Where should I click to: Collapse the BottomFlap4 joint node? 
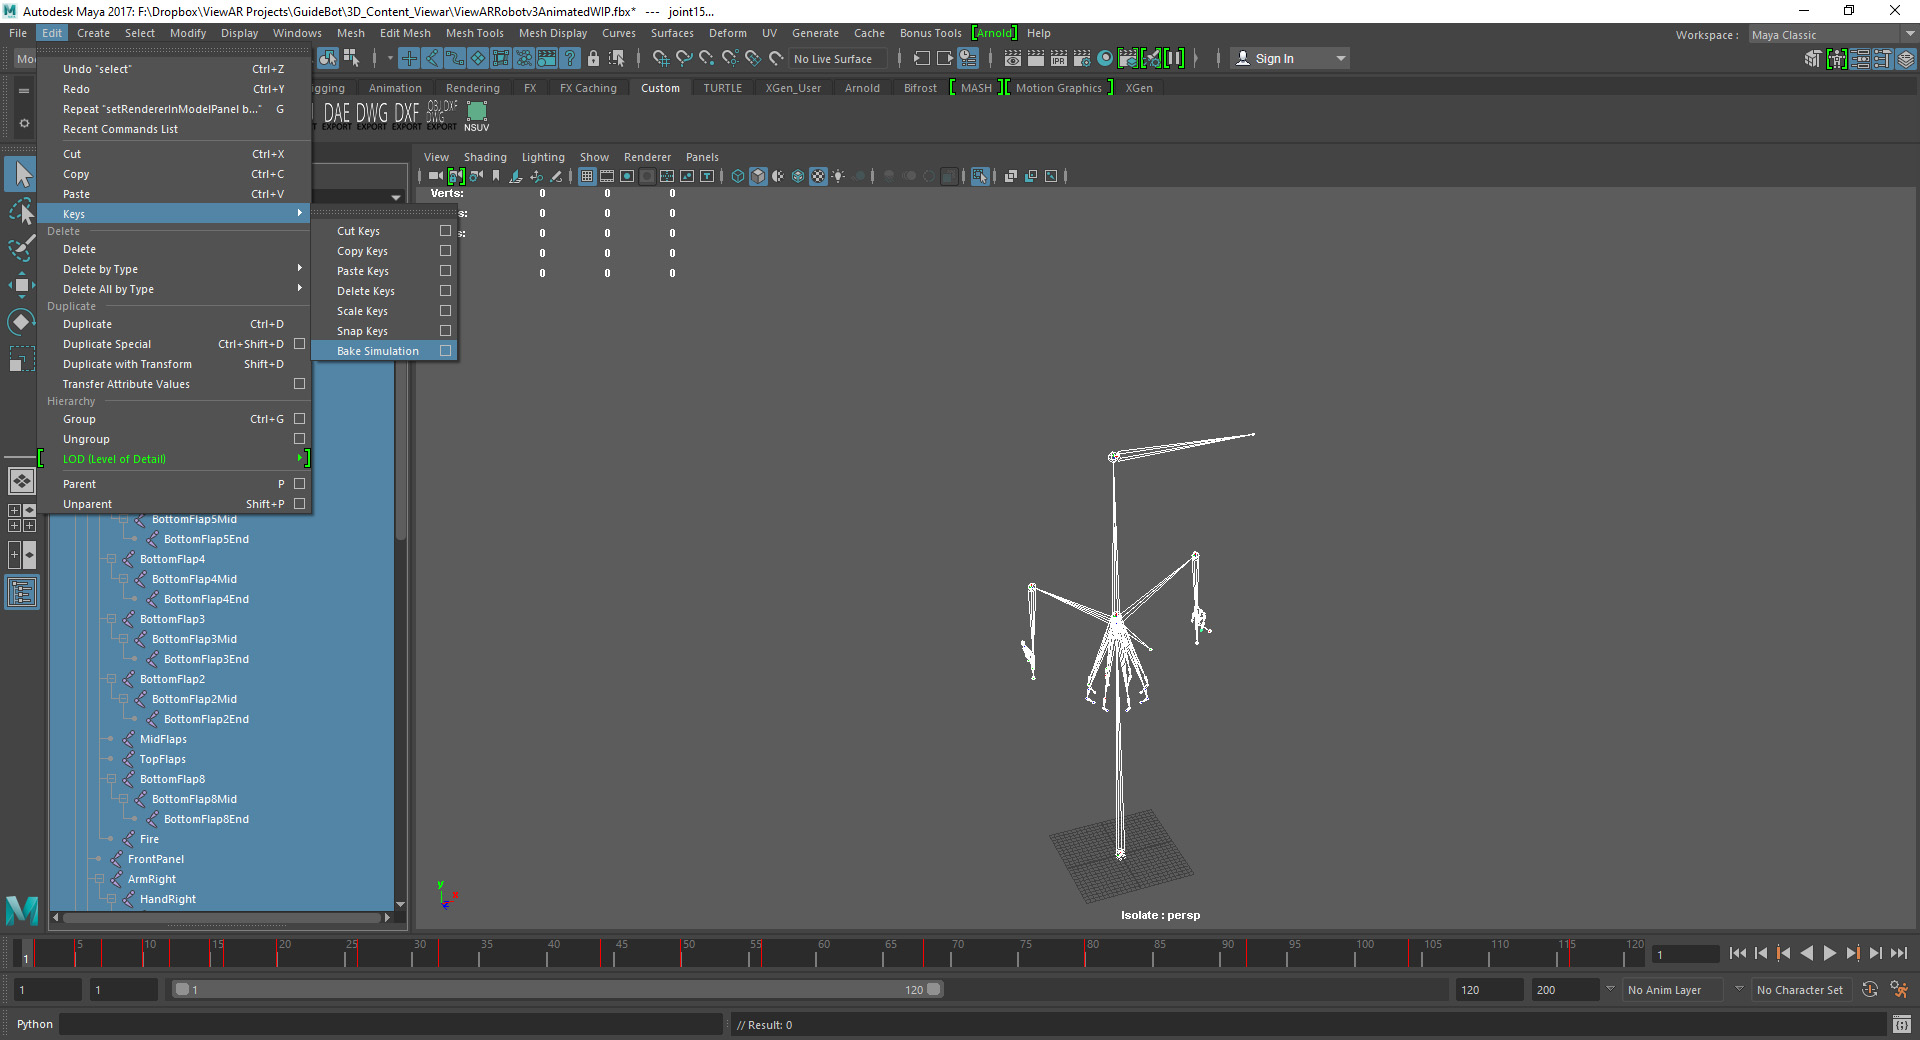(111, 559)
